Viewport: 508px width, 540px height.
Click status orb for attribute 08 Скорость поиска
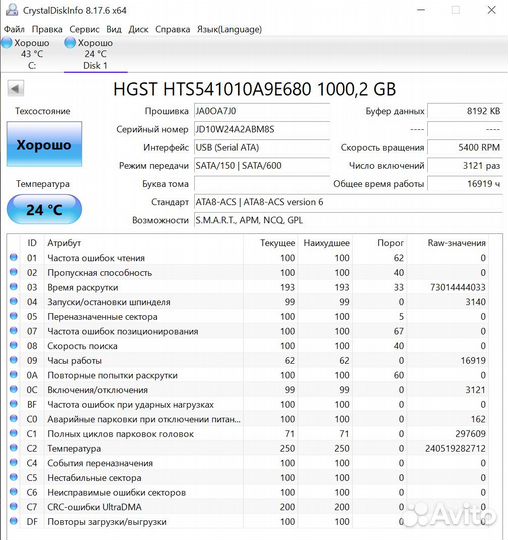14,345
